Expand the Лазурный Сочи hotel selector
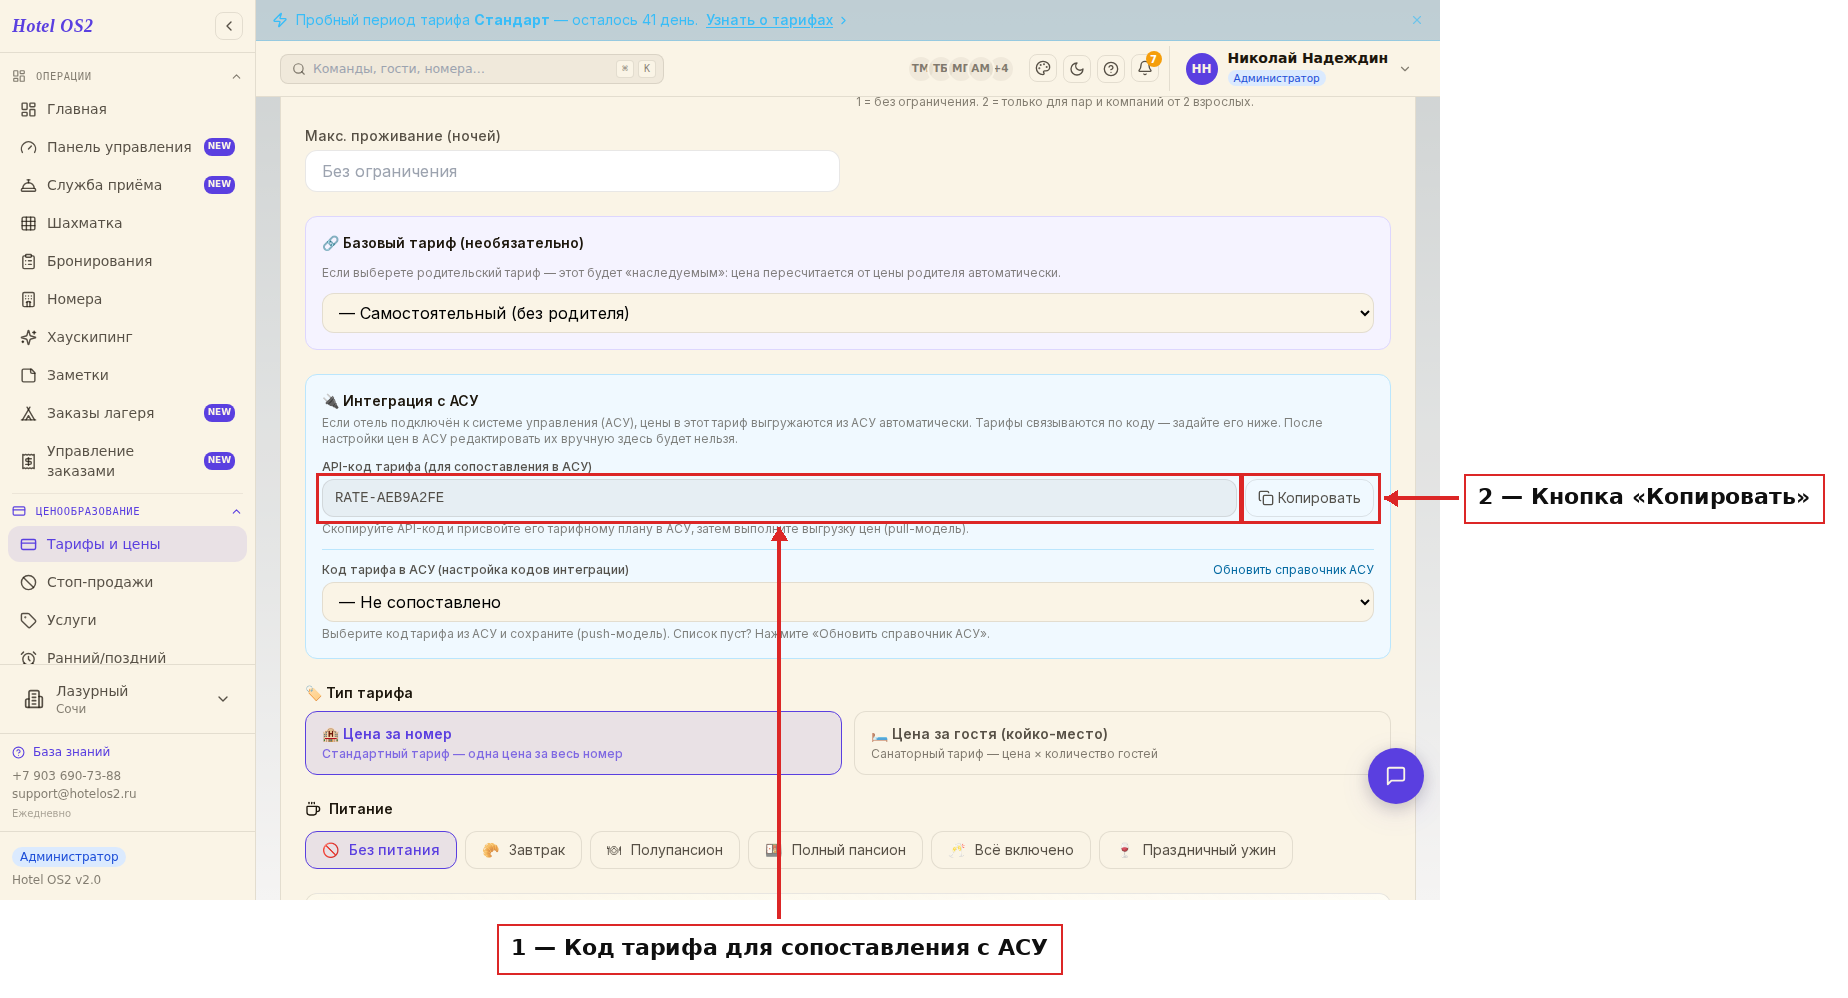 coord(127,699)
